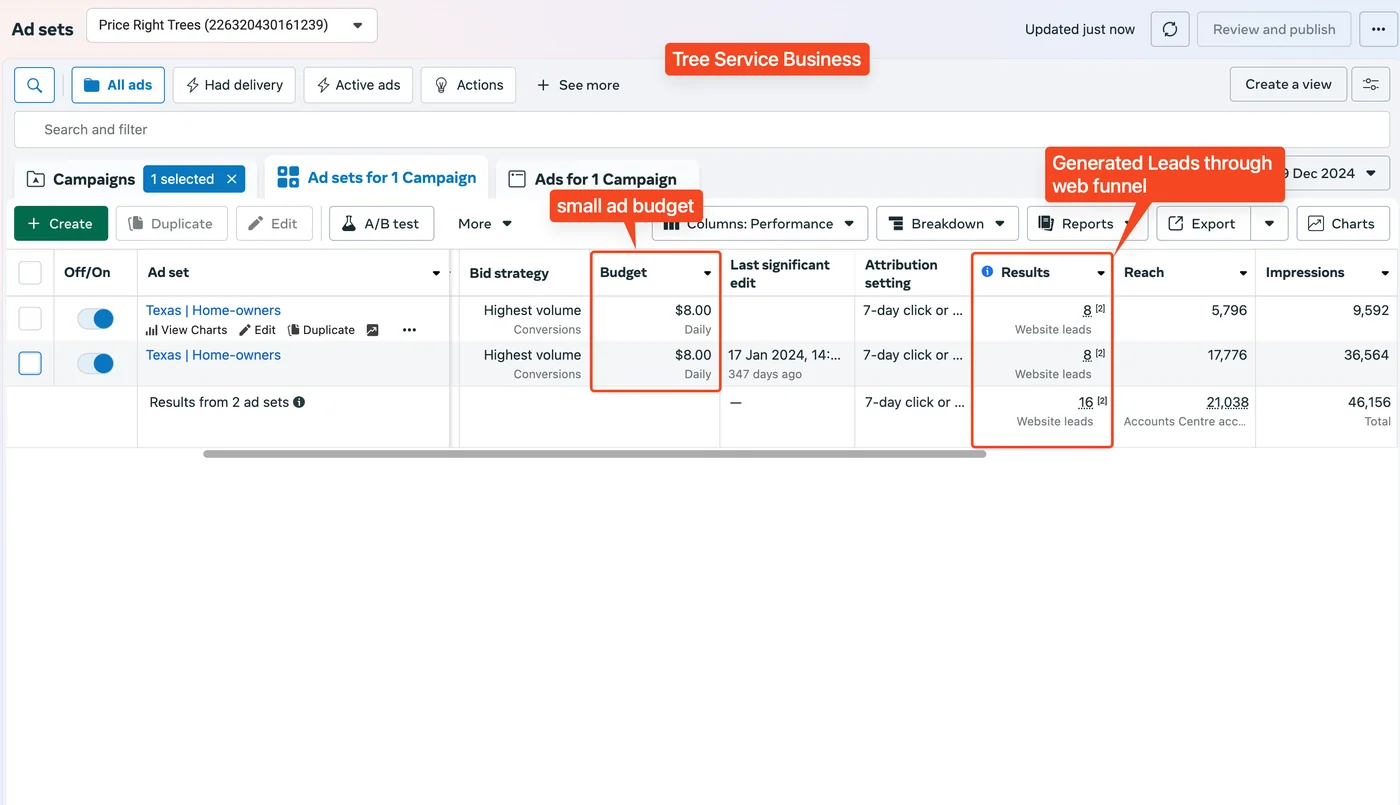The image size is (1400, 805).
Task: Open the Price Right Trees account dropdown
Action: tap(232, 25)
